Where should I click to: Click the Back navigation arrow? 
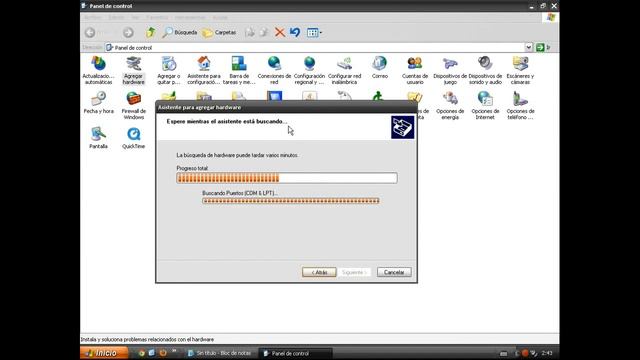[x=90, y=32]
